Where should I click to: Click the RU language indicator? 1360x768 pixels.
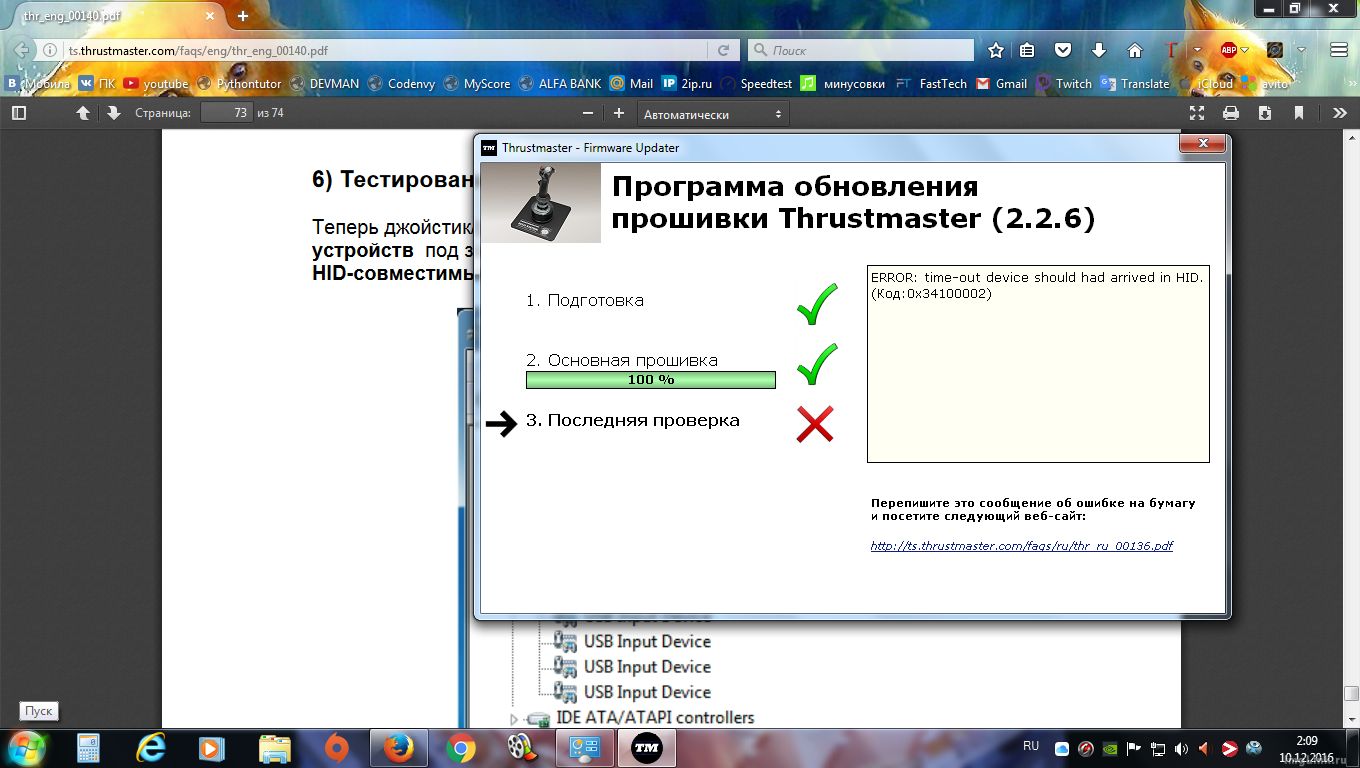point(1031,746)
